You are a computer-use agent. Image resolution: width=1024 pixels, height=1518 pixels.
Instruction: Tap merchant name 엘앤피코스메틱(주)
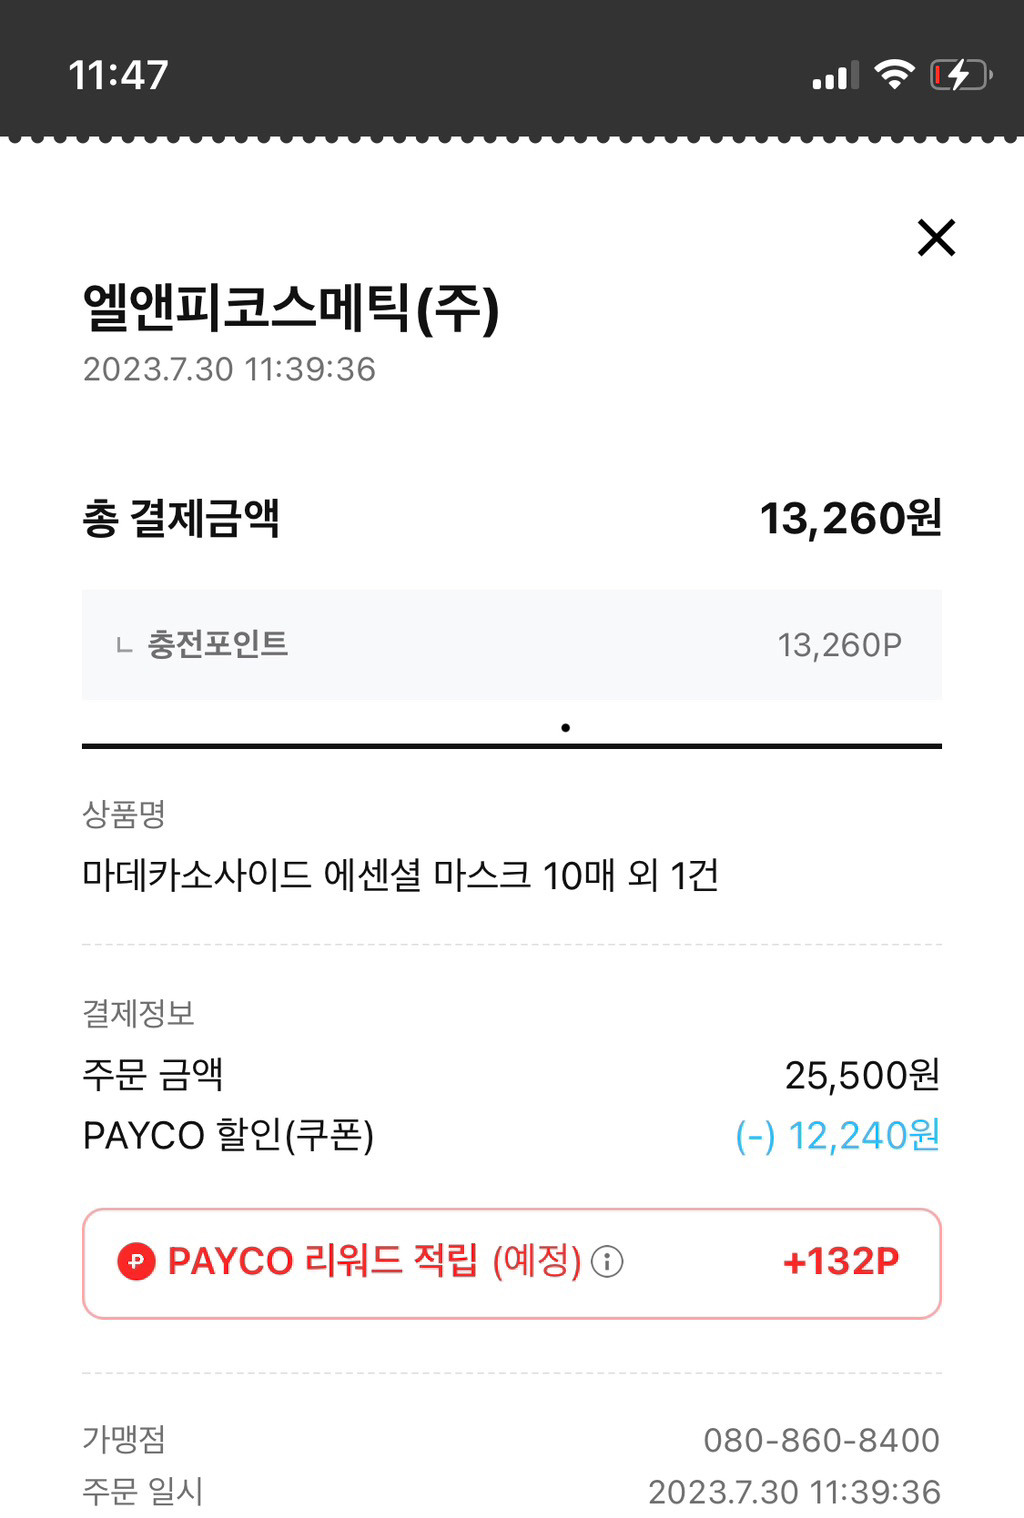[x=290, y=308]
